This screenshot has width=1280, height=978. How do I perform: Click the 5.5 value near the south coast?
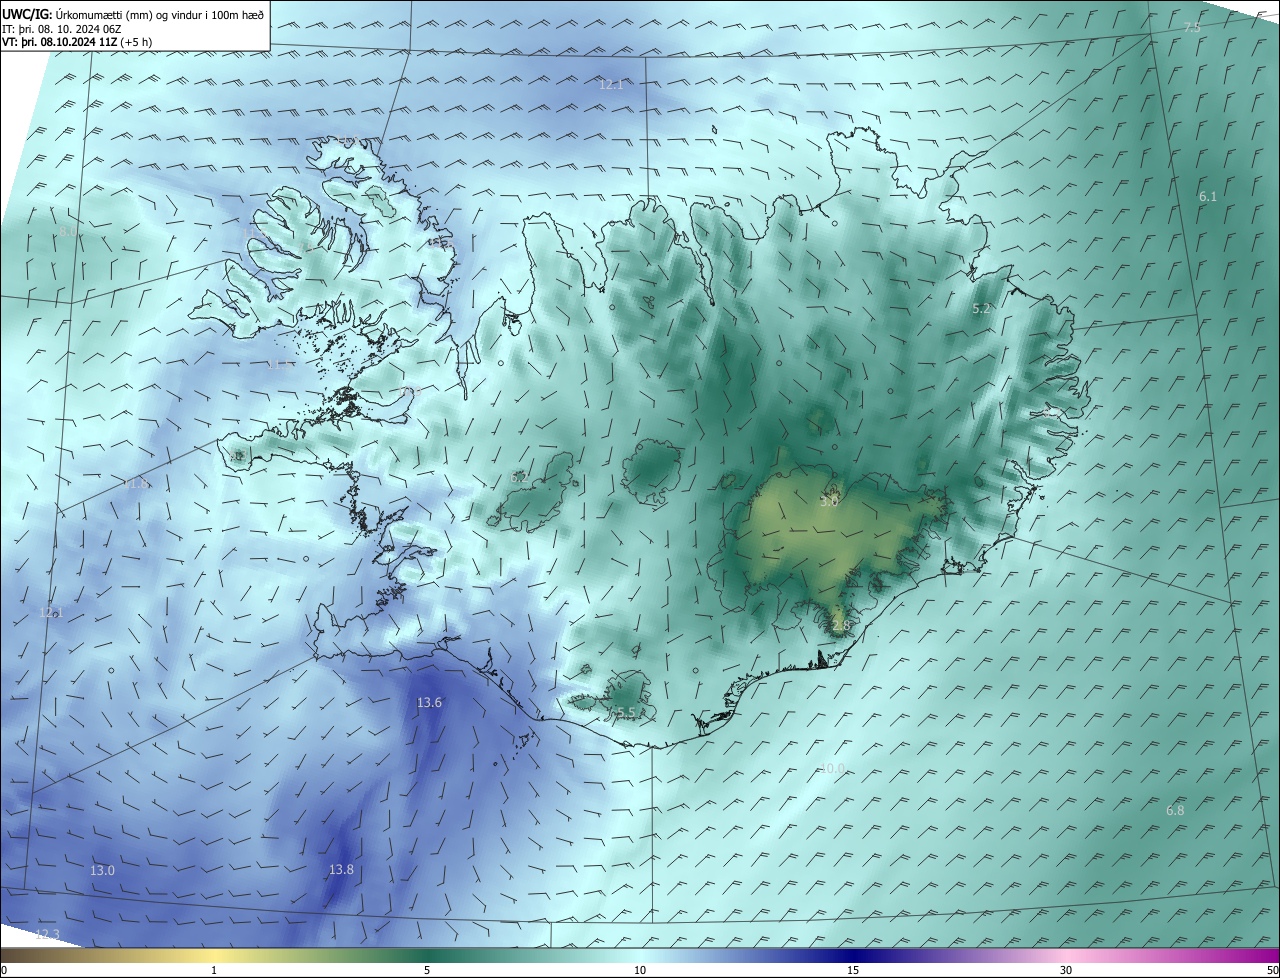pos(625,712)
